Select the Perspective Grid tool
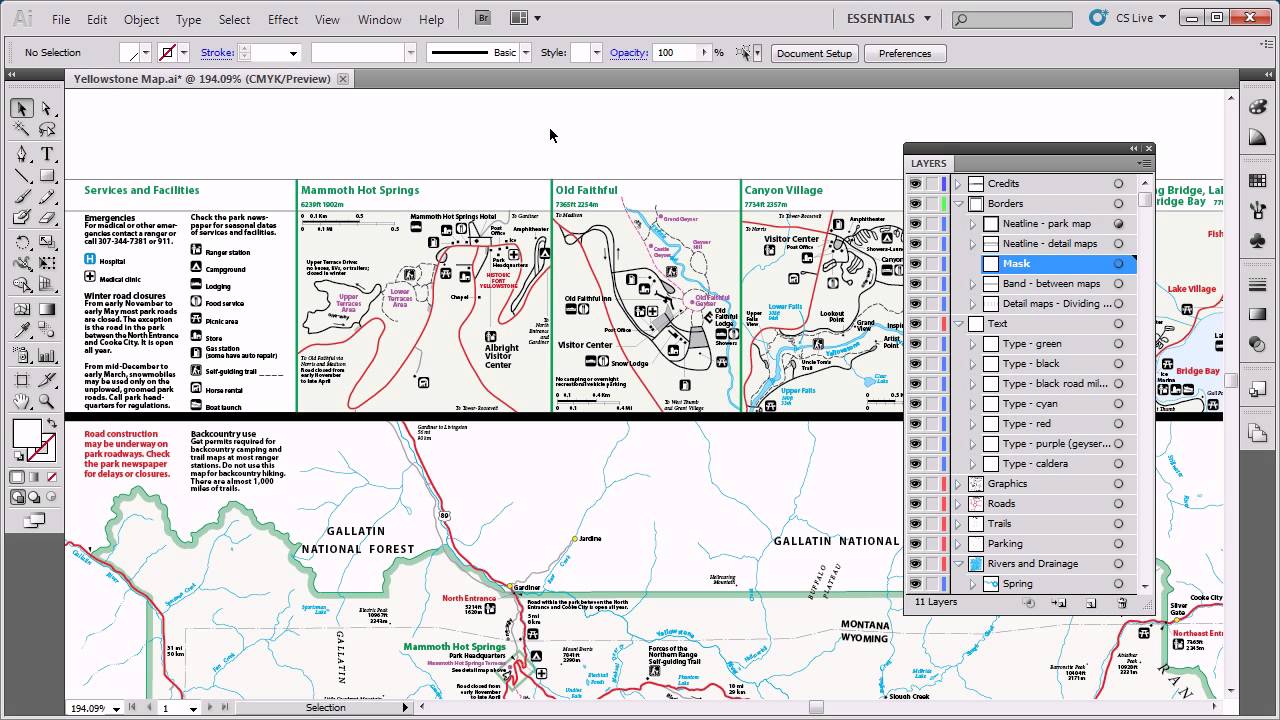This screenshot has height=720, width=1280. 46,284
